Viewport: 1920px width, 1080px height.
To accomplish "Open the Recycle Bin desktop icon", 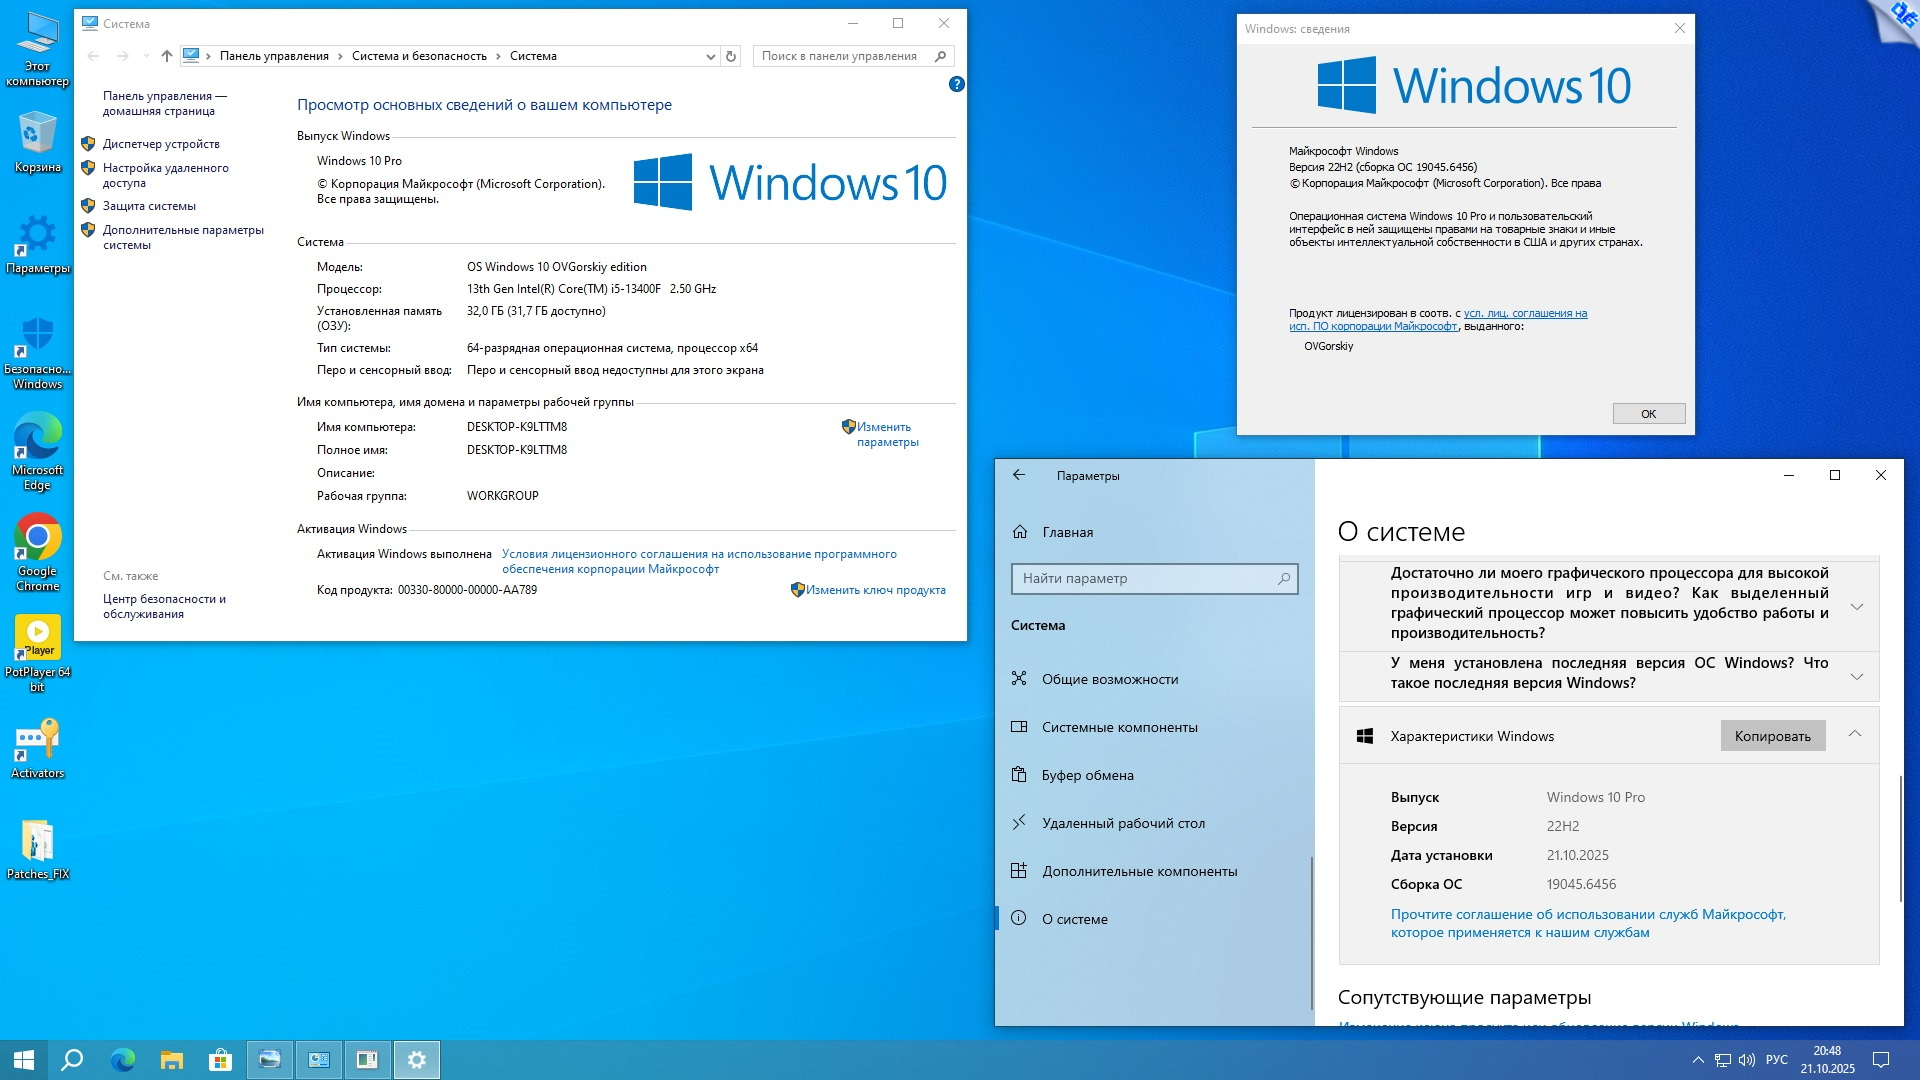I will pyautogui.click(x=37, y=135).
